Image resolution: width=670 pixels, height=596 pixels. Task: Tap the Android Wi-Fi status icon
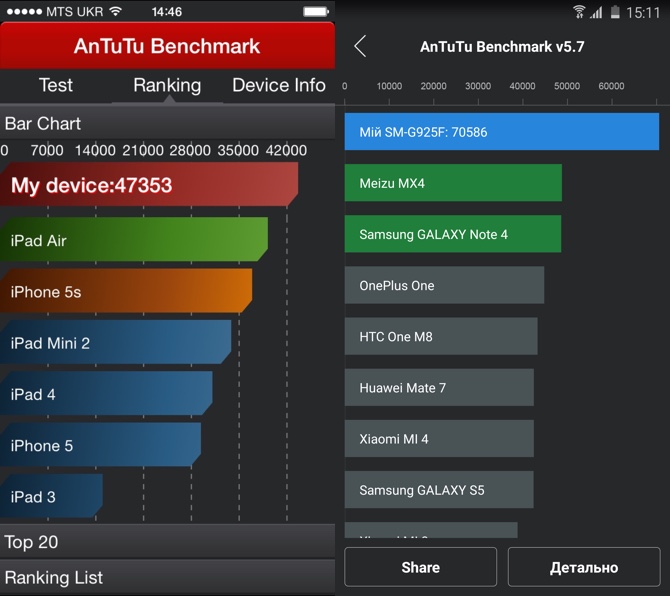pos(579,12)
